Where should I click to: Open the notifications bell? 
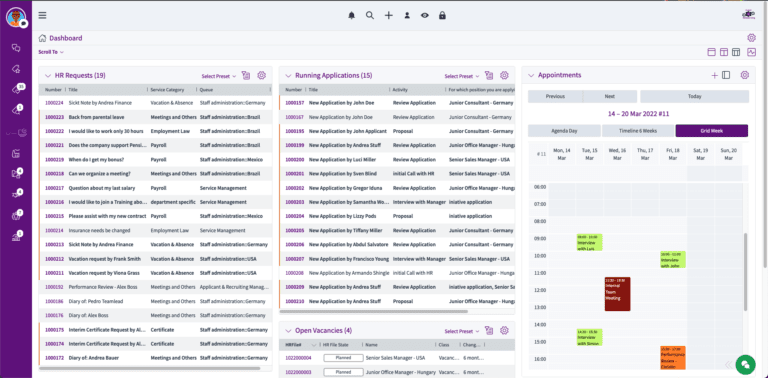coord(351,16)
